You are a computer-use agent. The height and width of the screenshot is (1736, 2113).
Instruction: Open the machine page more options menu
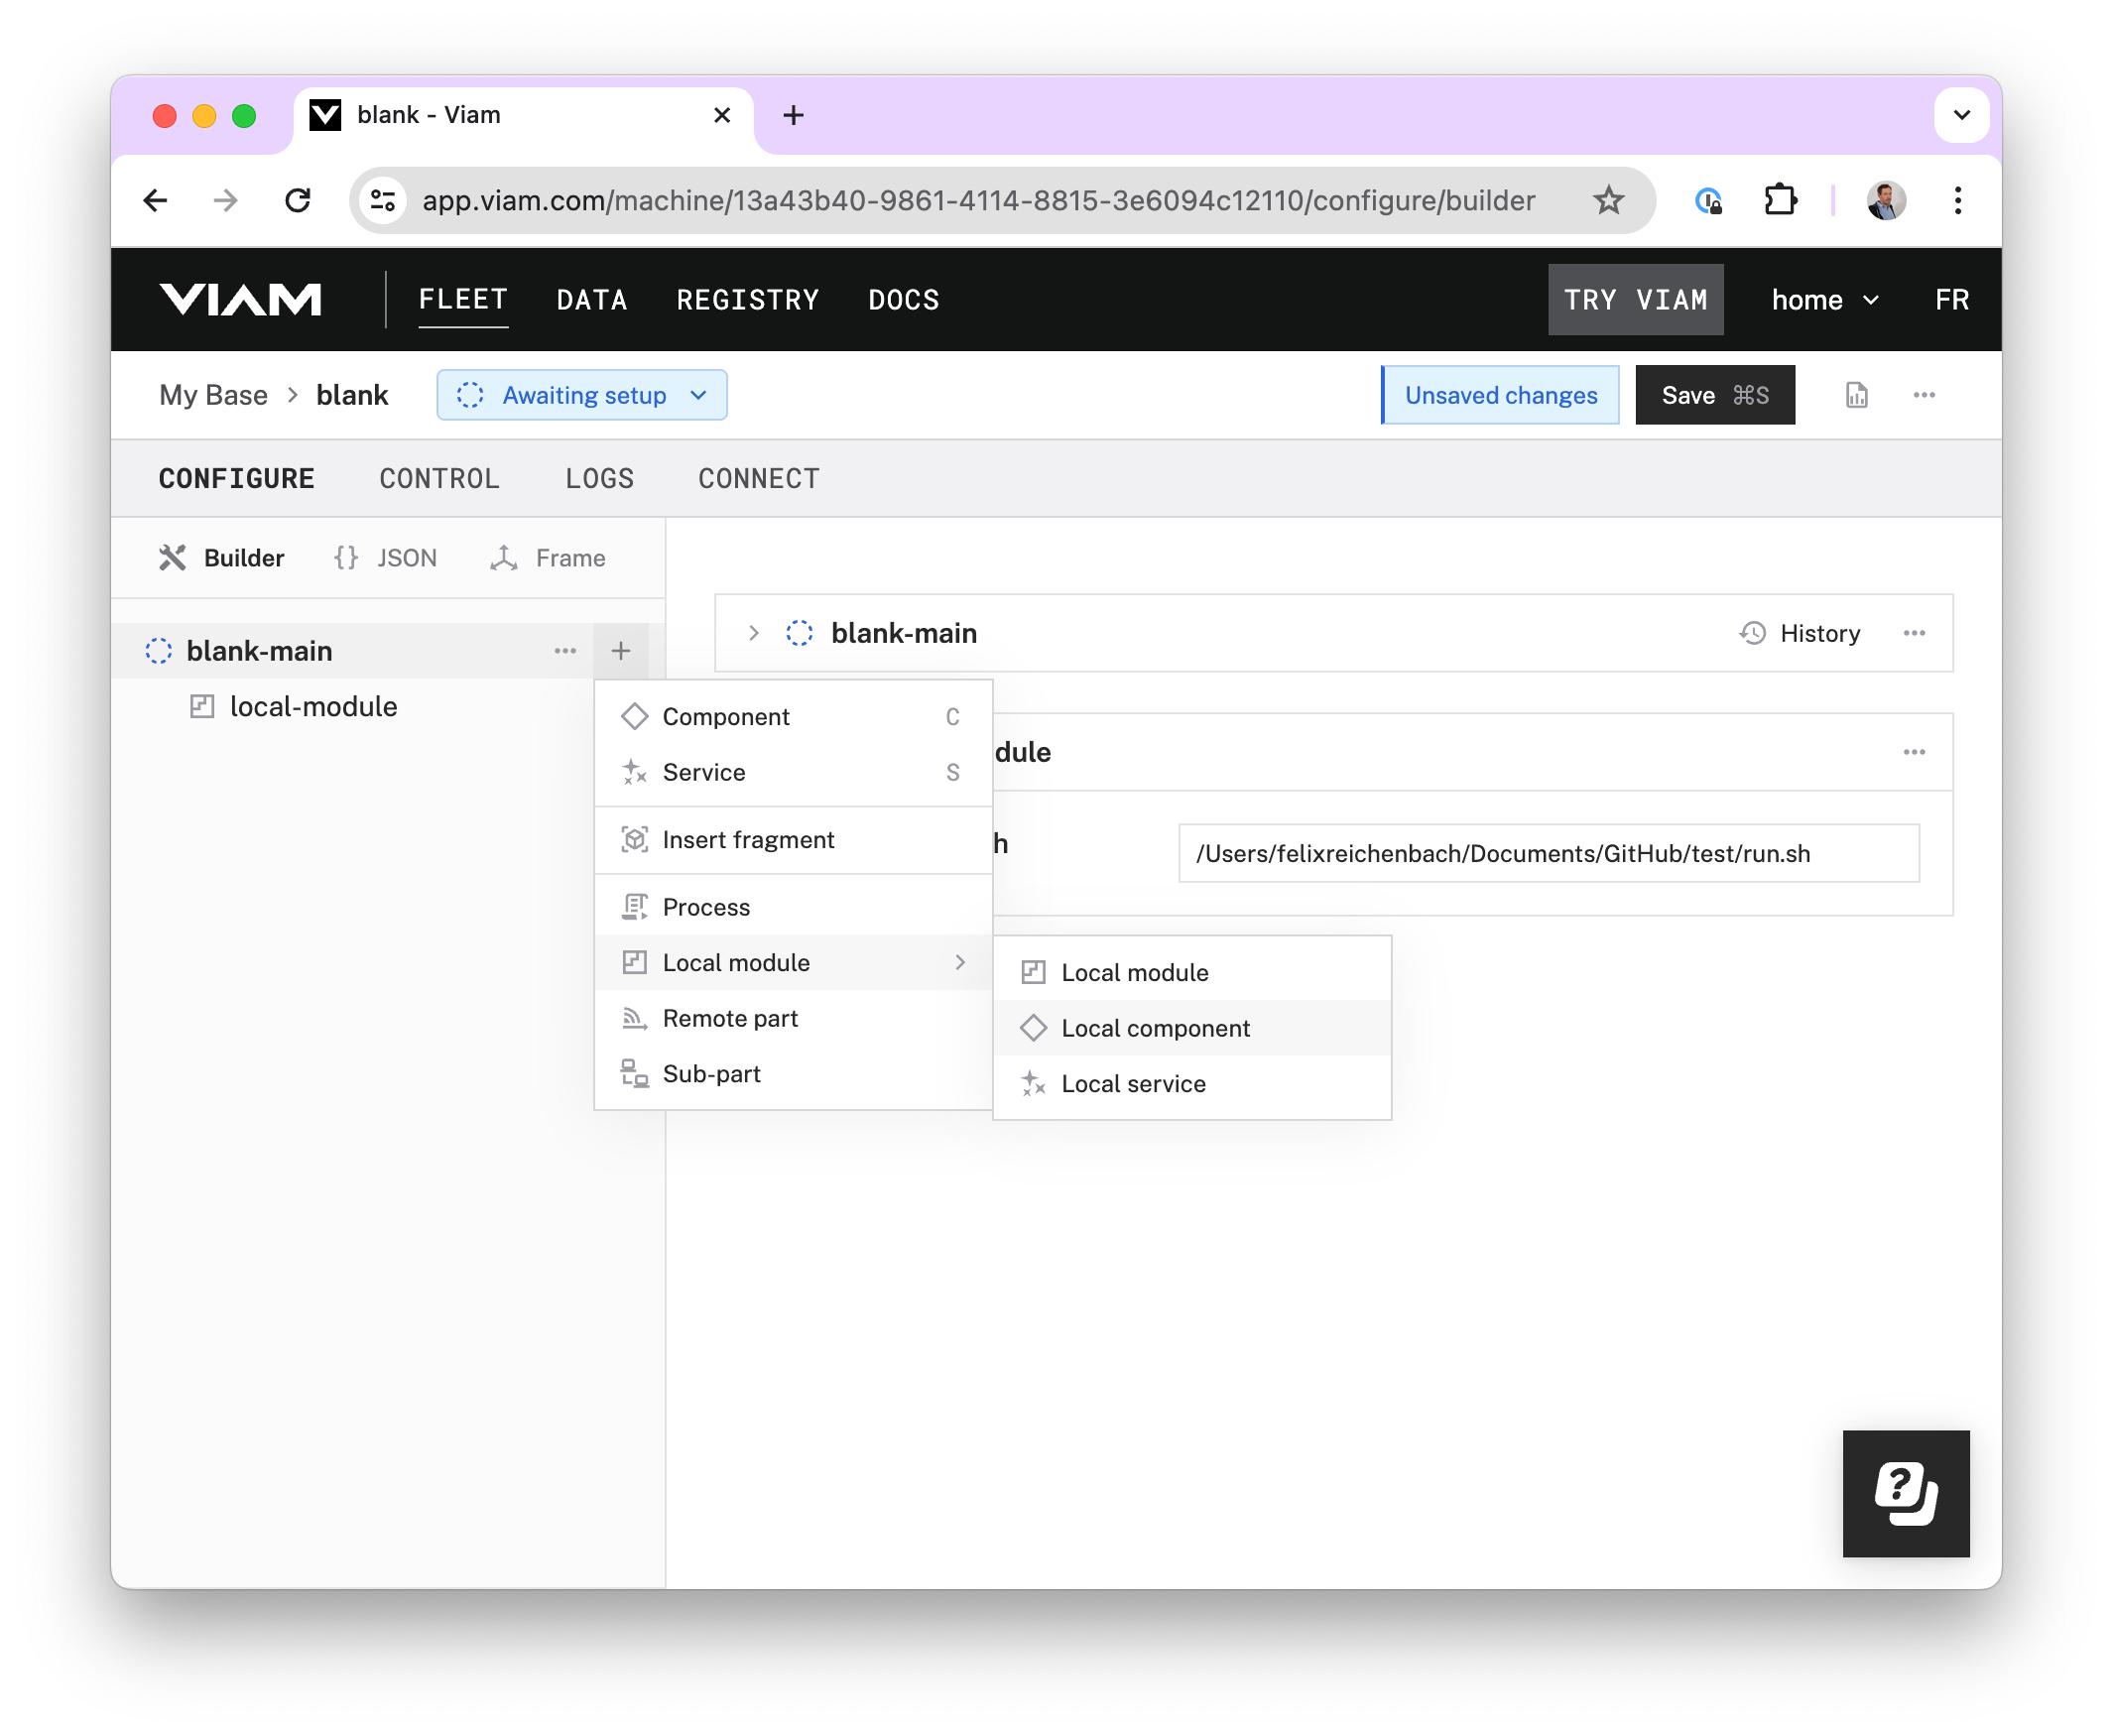pyautogui.click(x=1923, y=395)
